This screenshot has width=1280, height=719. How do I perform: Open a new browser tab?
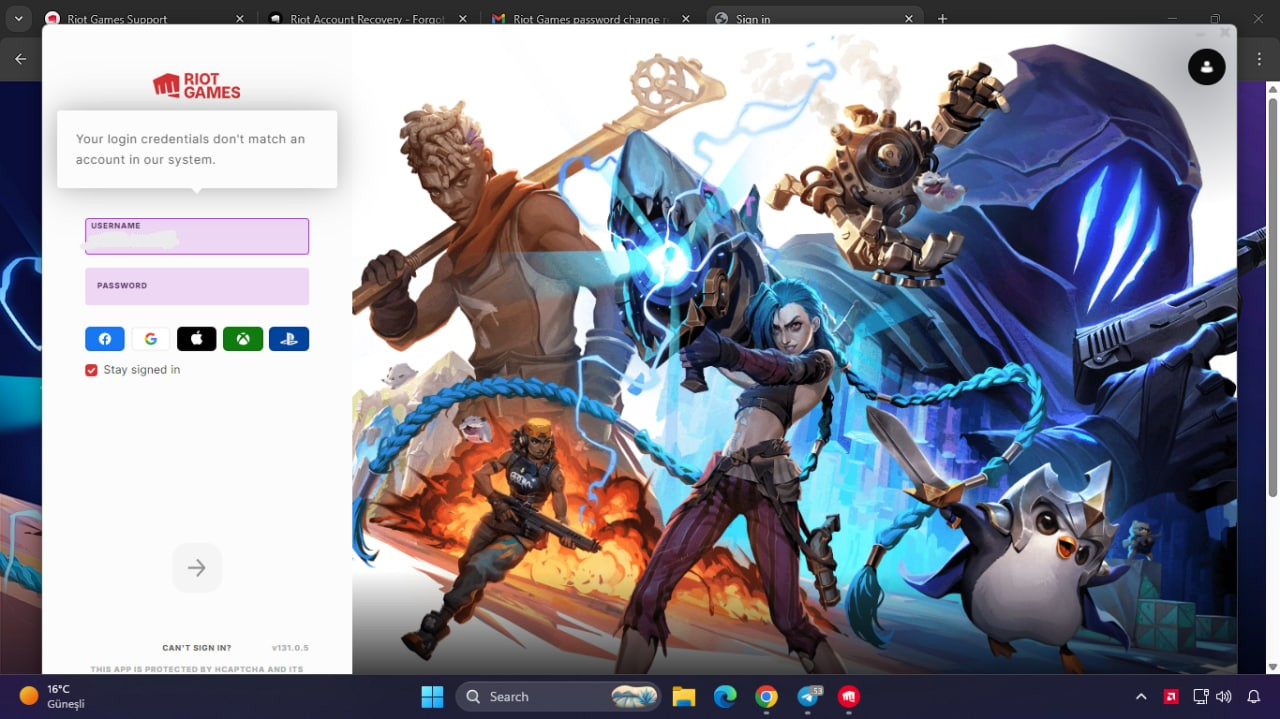tap(942, 19)
